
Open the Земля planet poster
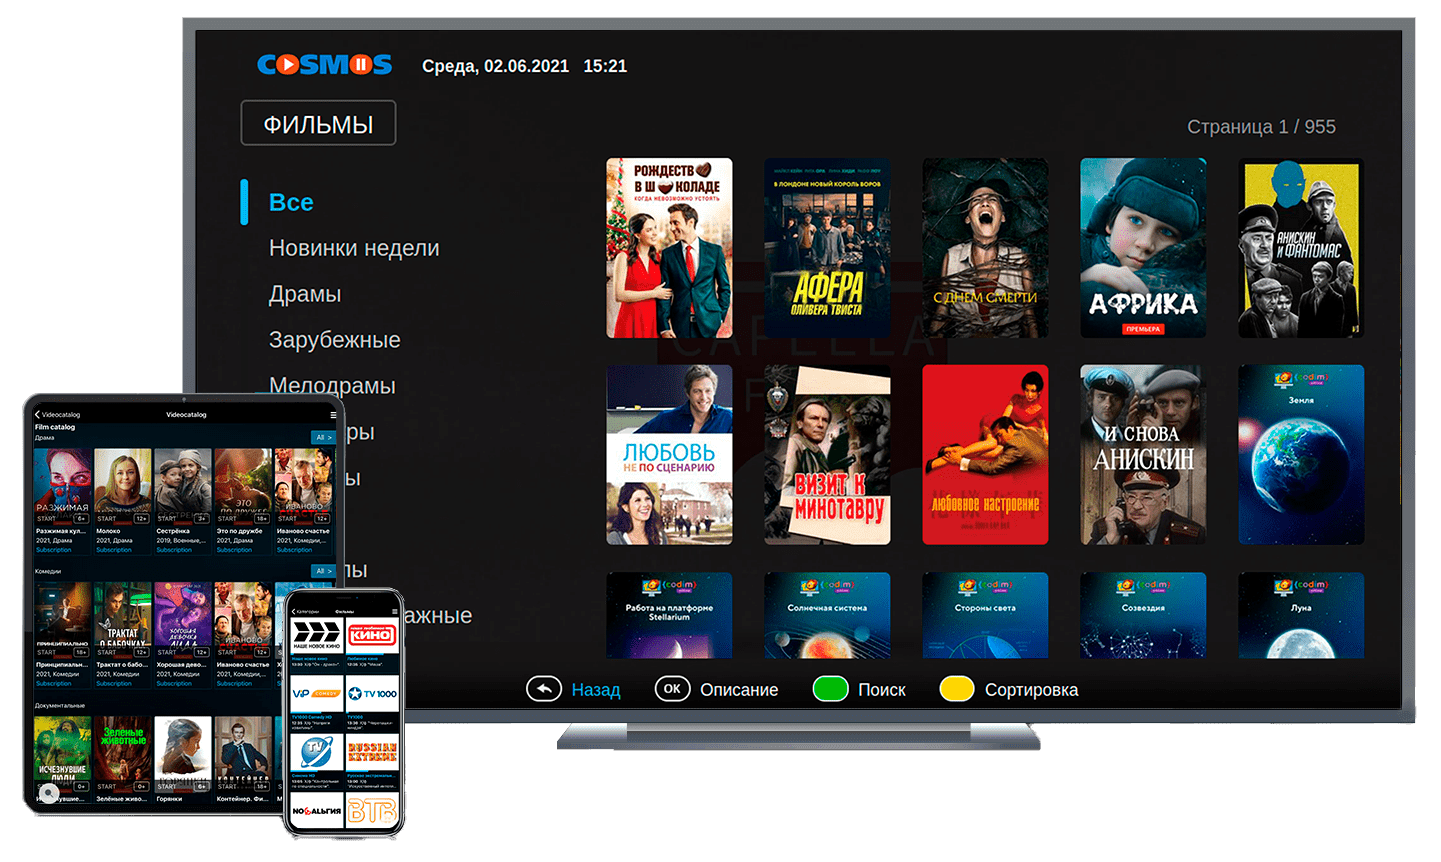pyautogui.click(x=1301, y=455)
